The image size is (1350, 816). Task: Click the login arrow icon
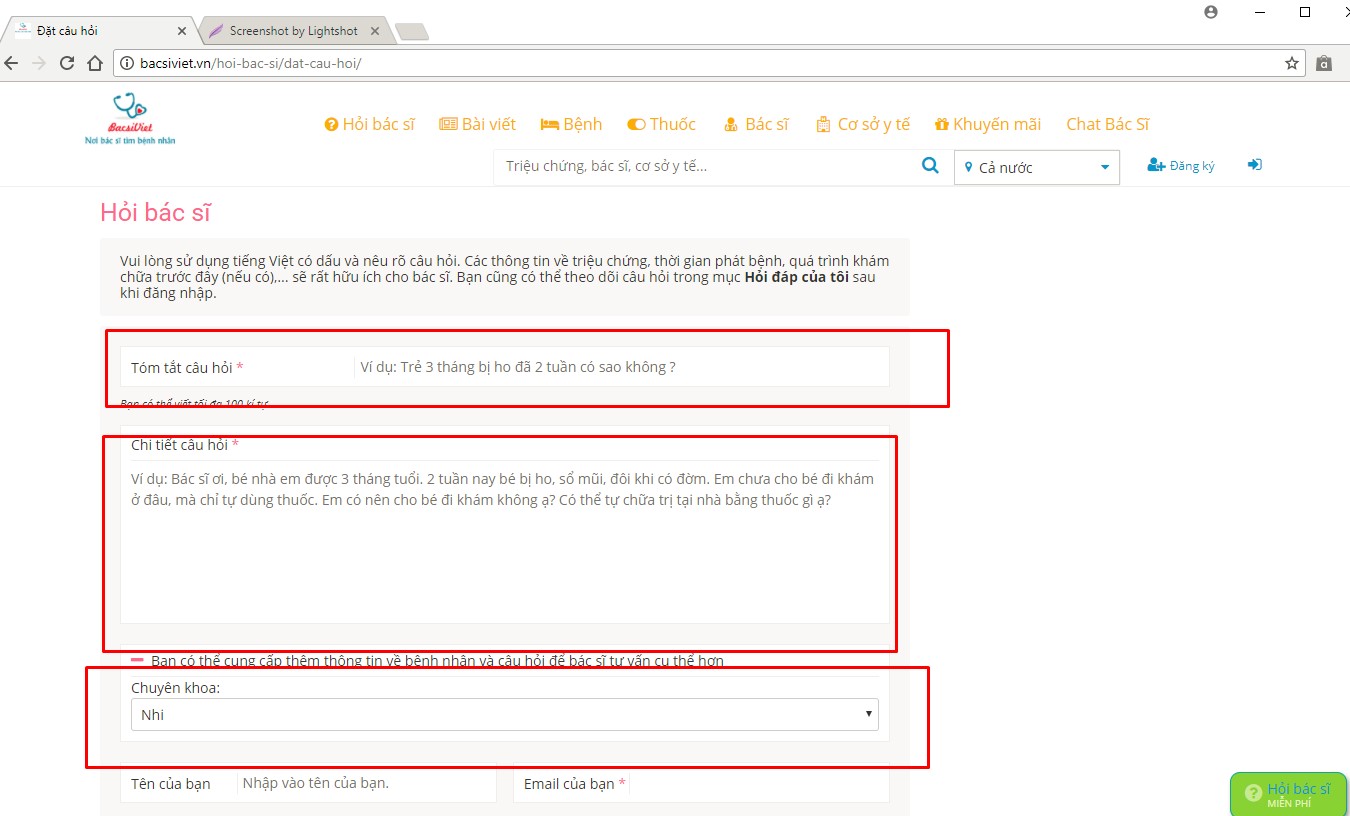[1254, 165]
